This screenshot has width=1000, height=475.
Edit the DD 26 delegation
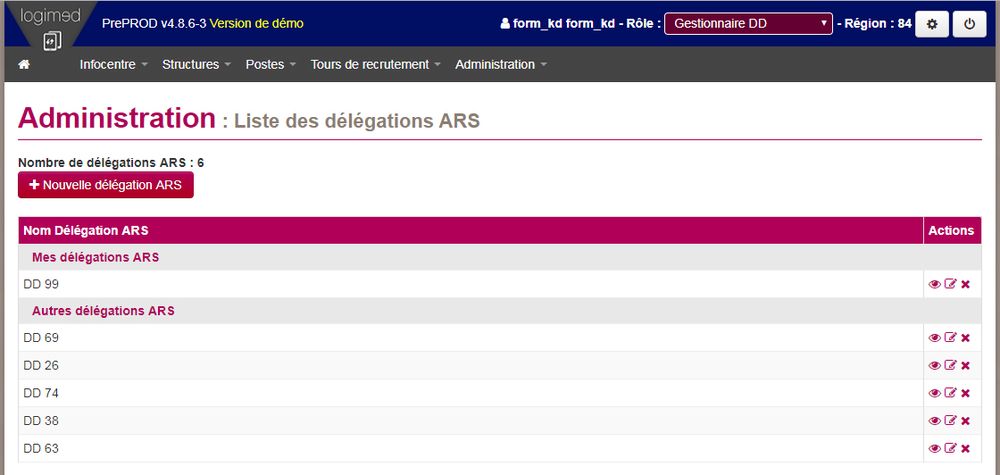point(950,365)
